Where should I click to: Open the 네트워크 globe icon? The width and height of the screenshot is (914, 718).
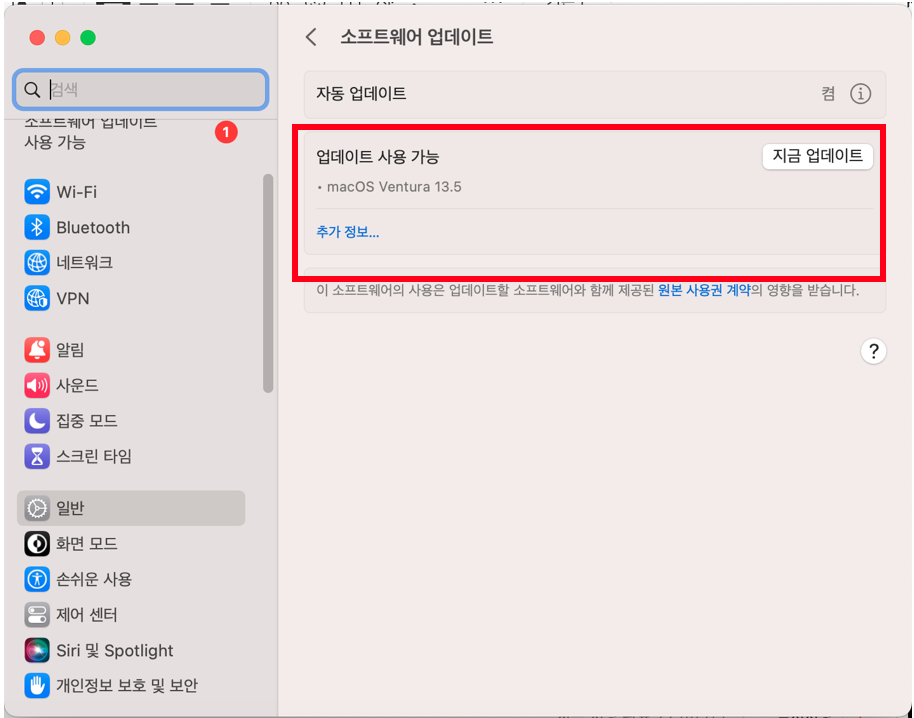(x=37, y=263)
